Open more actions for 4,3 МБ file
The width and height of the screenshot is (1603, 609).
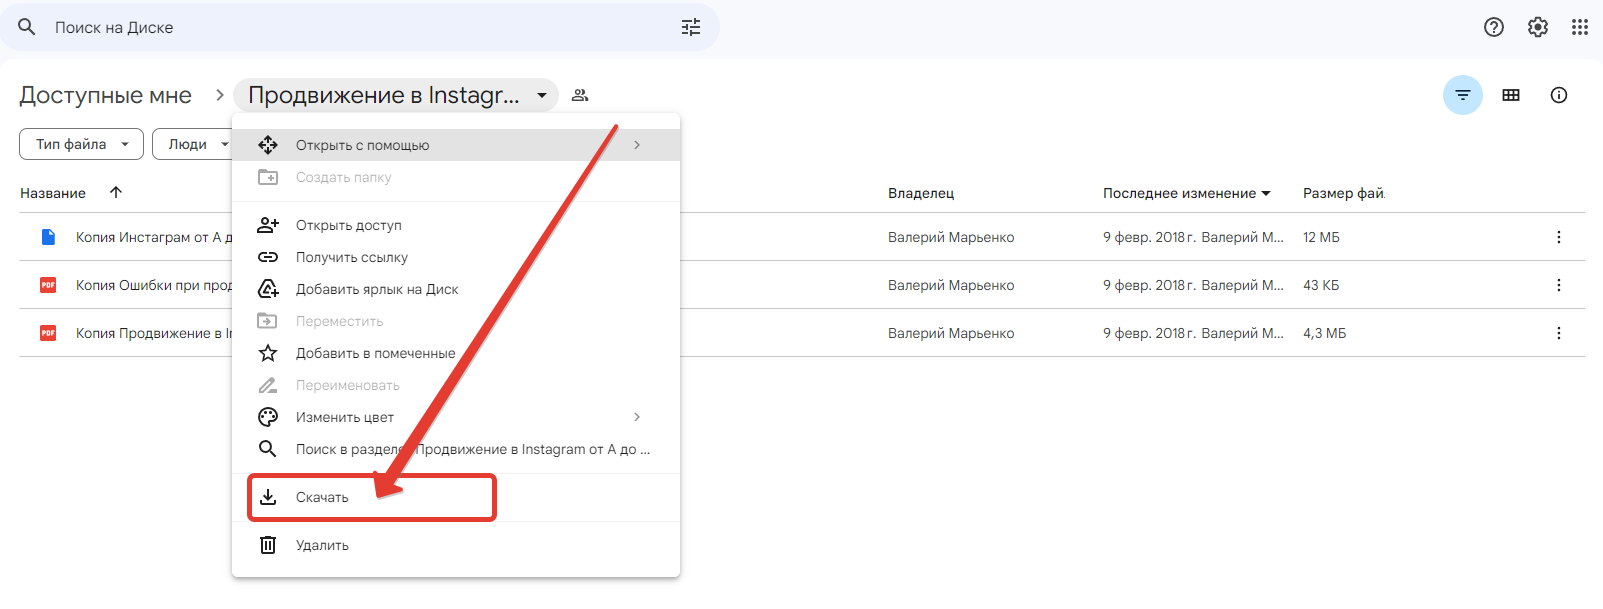click(x=1559, y=333)
